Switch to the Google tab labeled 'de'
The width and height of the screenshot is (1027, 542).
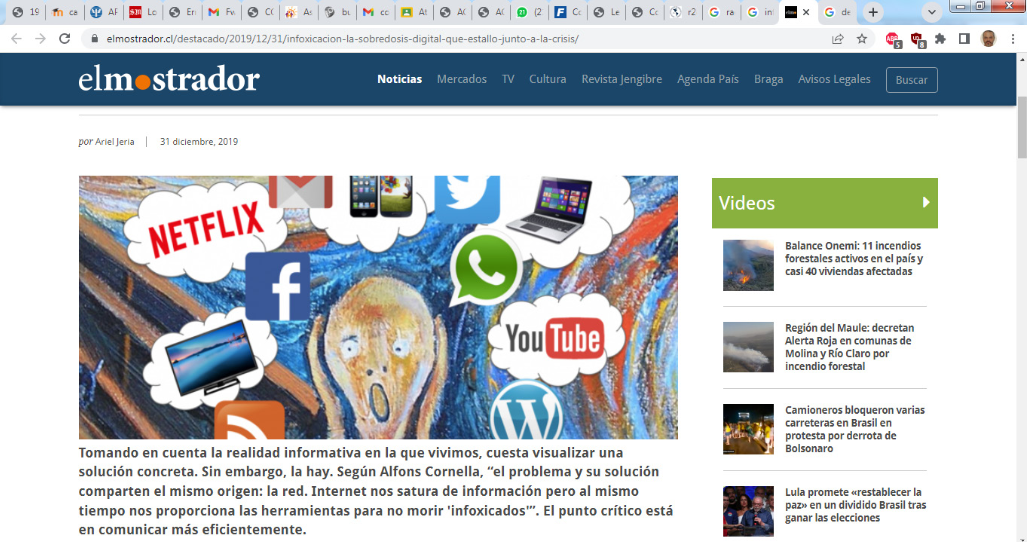click(x=837, y=12)
